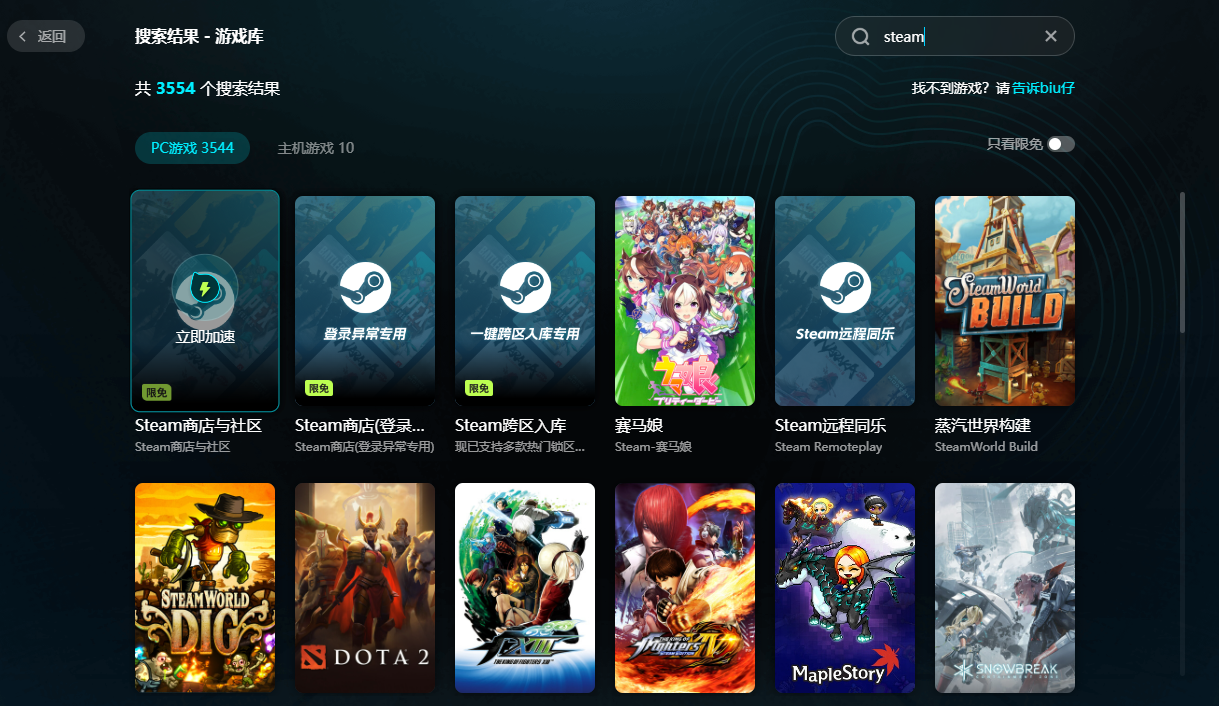Click the steam search input field

tap(954, 36)
